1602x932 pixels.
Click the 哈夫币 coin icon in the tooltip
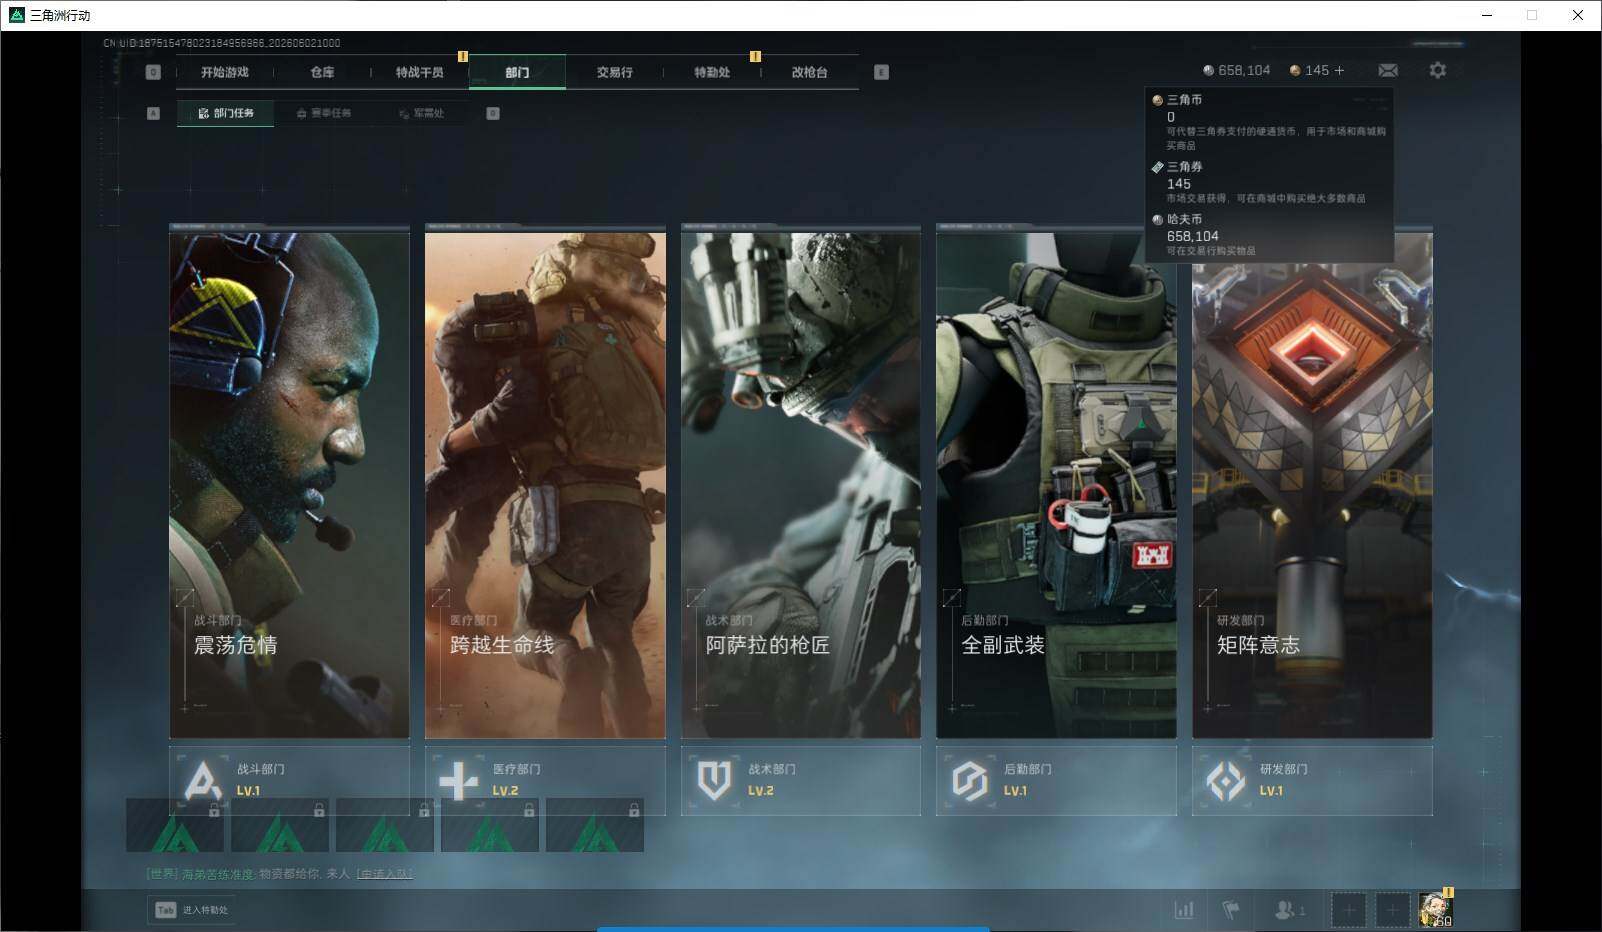1157,219
